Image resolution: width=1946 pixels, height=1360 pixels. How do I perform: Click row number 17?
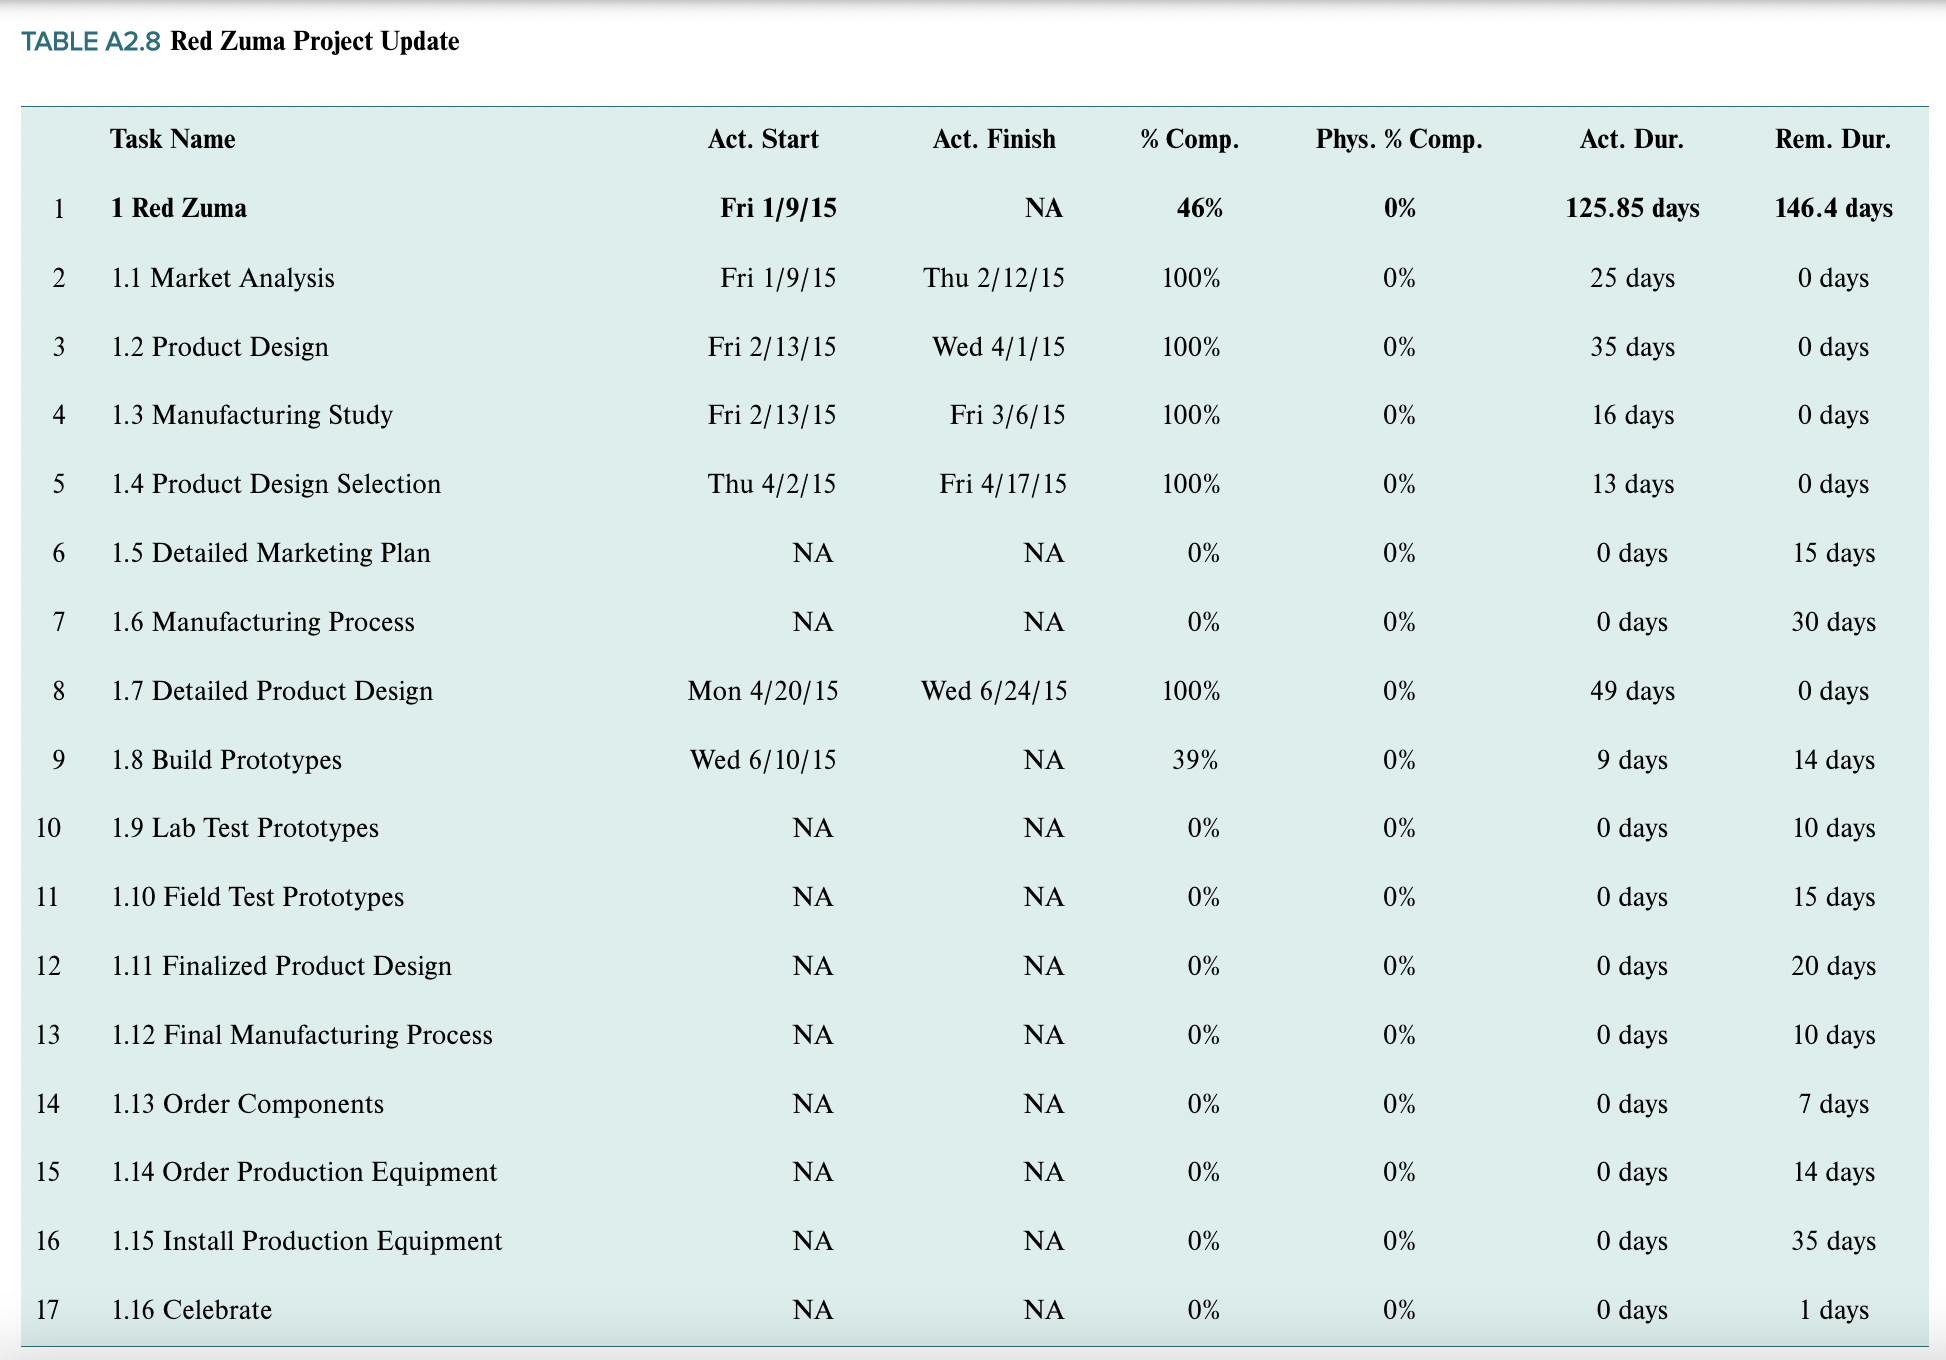pos(48,1310)
